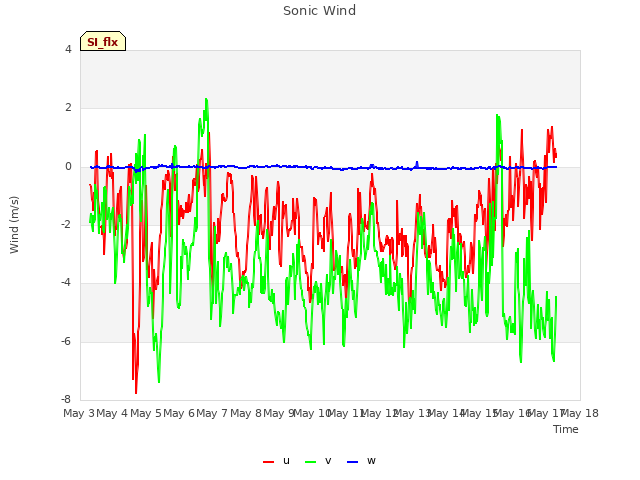Click the May 7 axis label
The height and width of the screenshot is (480, 640).
pyautogui.click(x=212, y=413)
